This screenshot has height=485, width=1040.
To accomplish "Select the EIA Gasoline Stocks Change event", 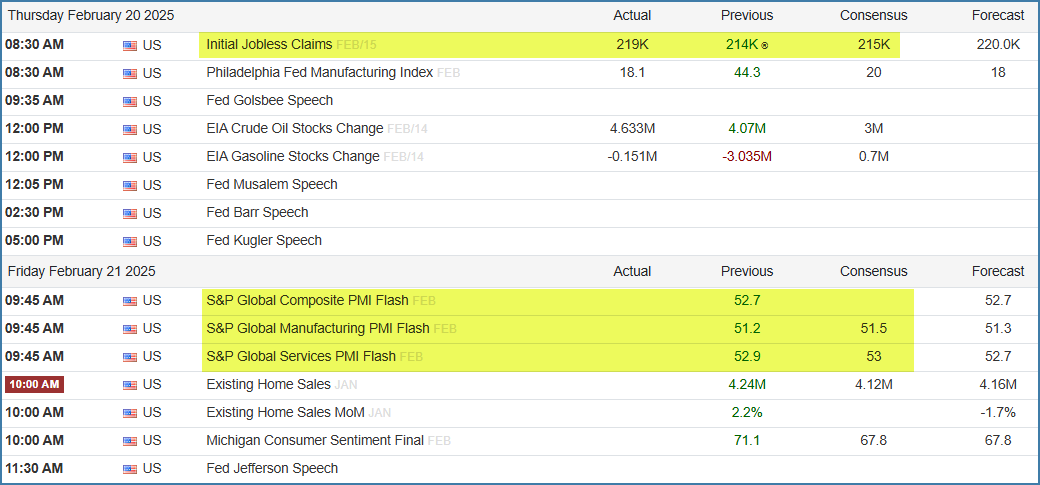I will (x=292, y=156).
